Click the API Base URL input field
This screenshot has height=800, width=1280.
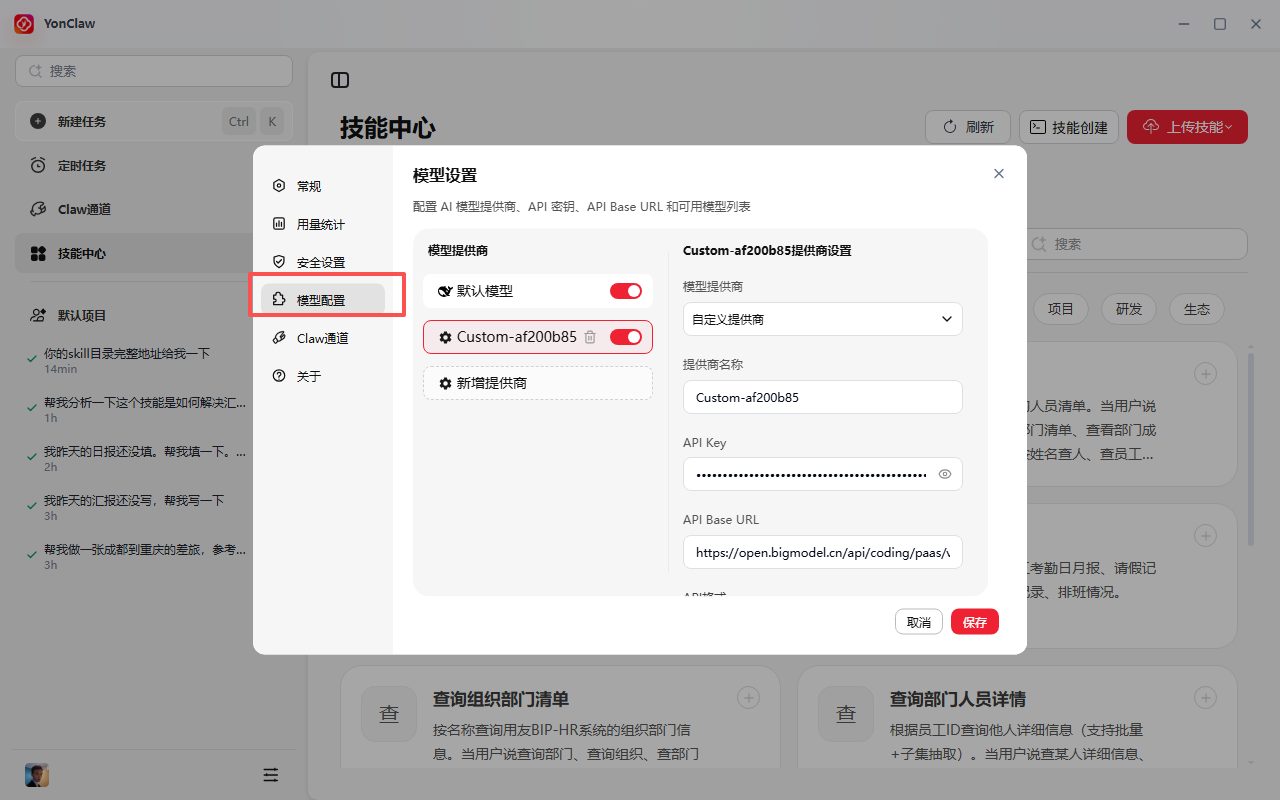pos(823,552)
